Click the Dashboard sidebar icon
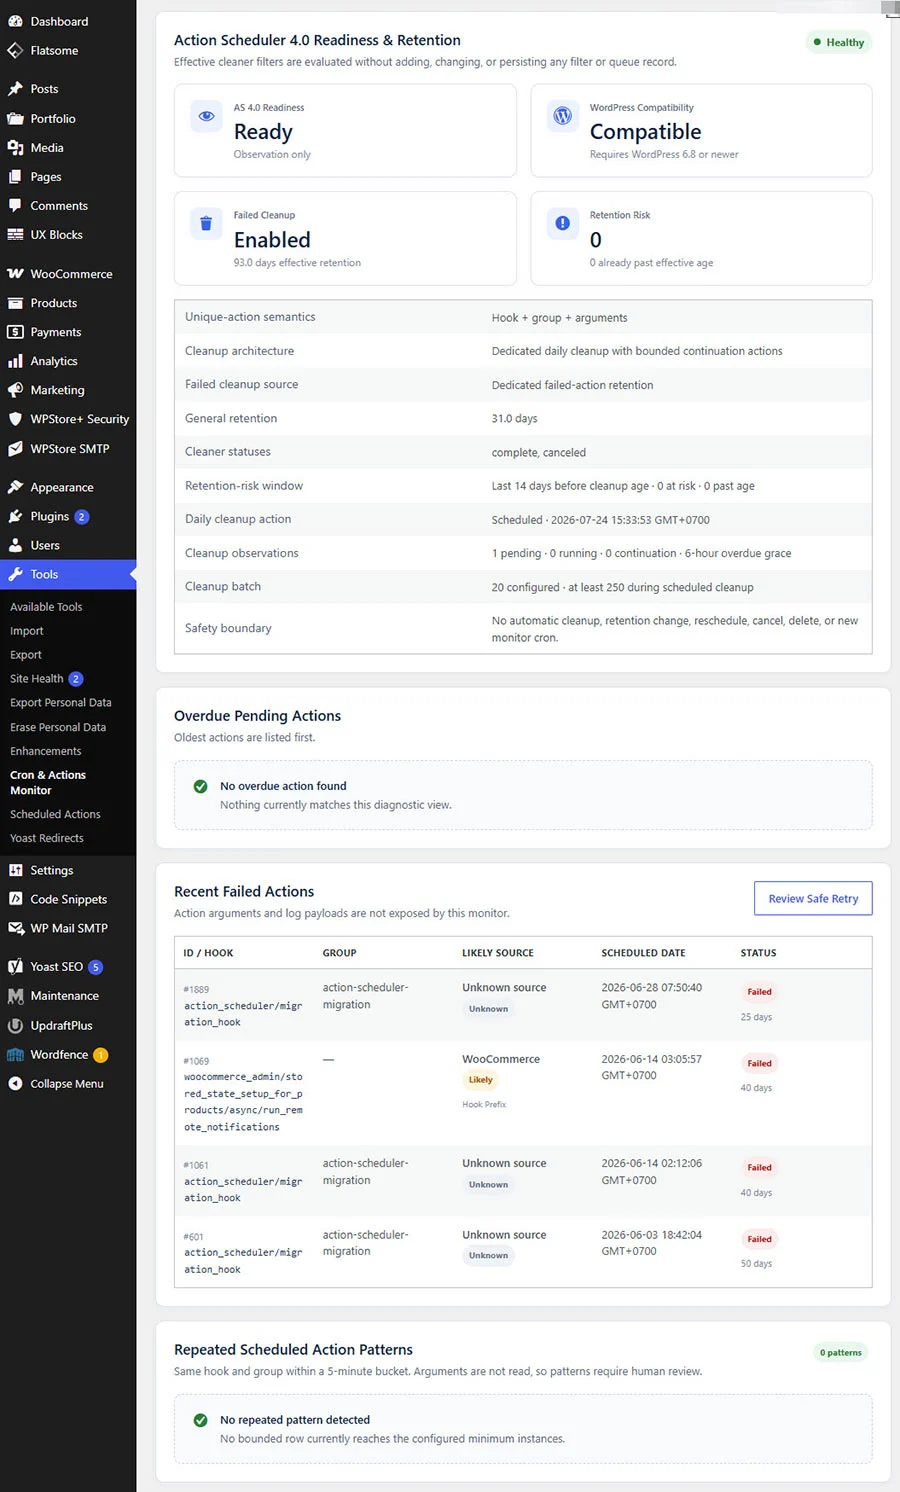Viewport: 900px width, 1492px height. (15, 21)
